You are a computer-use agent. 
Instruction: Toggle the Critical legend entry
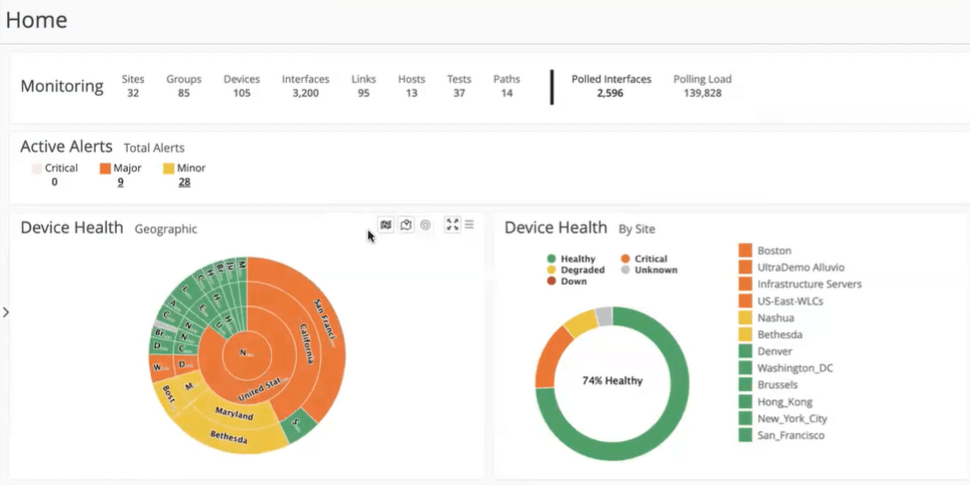[x=644, y=259]
